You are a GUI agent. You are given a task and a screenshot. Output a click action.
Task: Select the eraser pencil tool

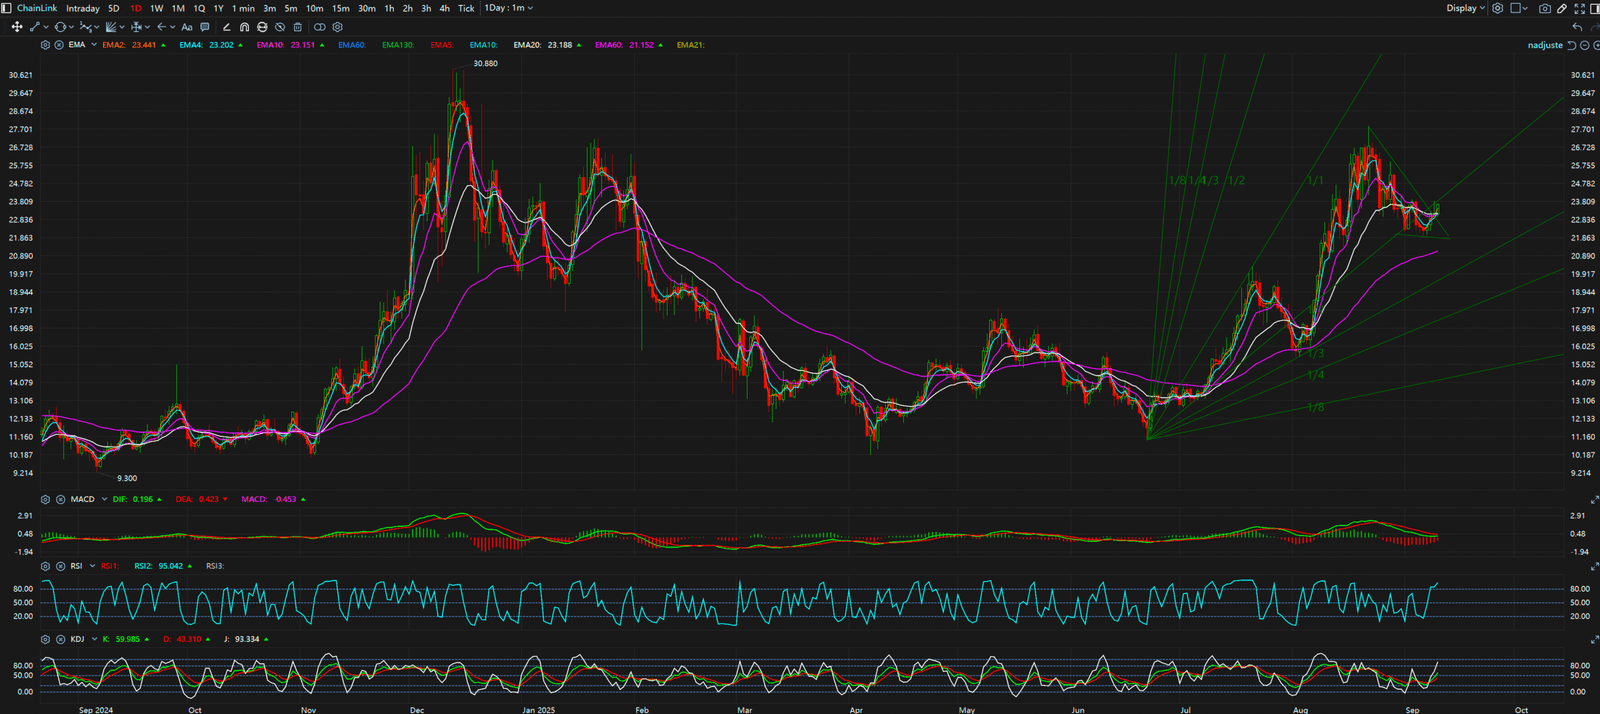coord(227,27)
